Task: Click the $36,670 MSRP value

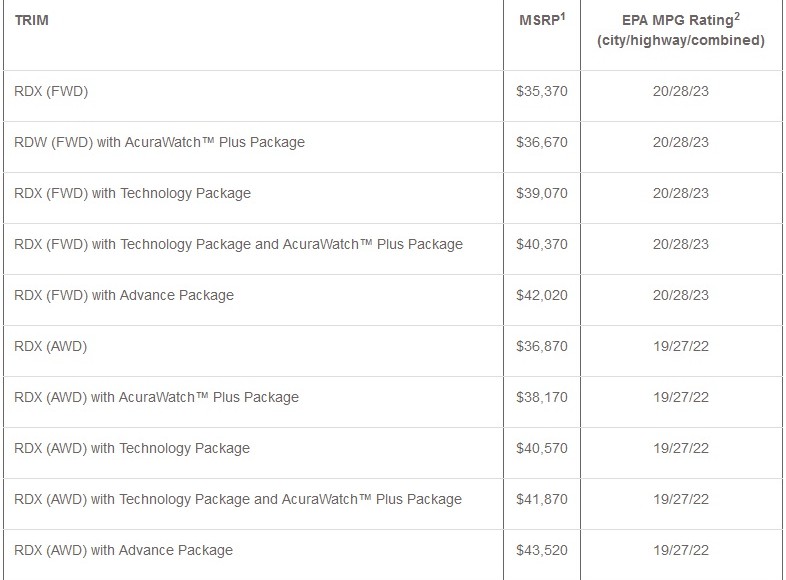Action: pyautogui.click(x=541, y=143)
